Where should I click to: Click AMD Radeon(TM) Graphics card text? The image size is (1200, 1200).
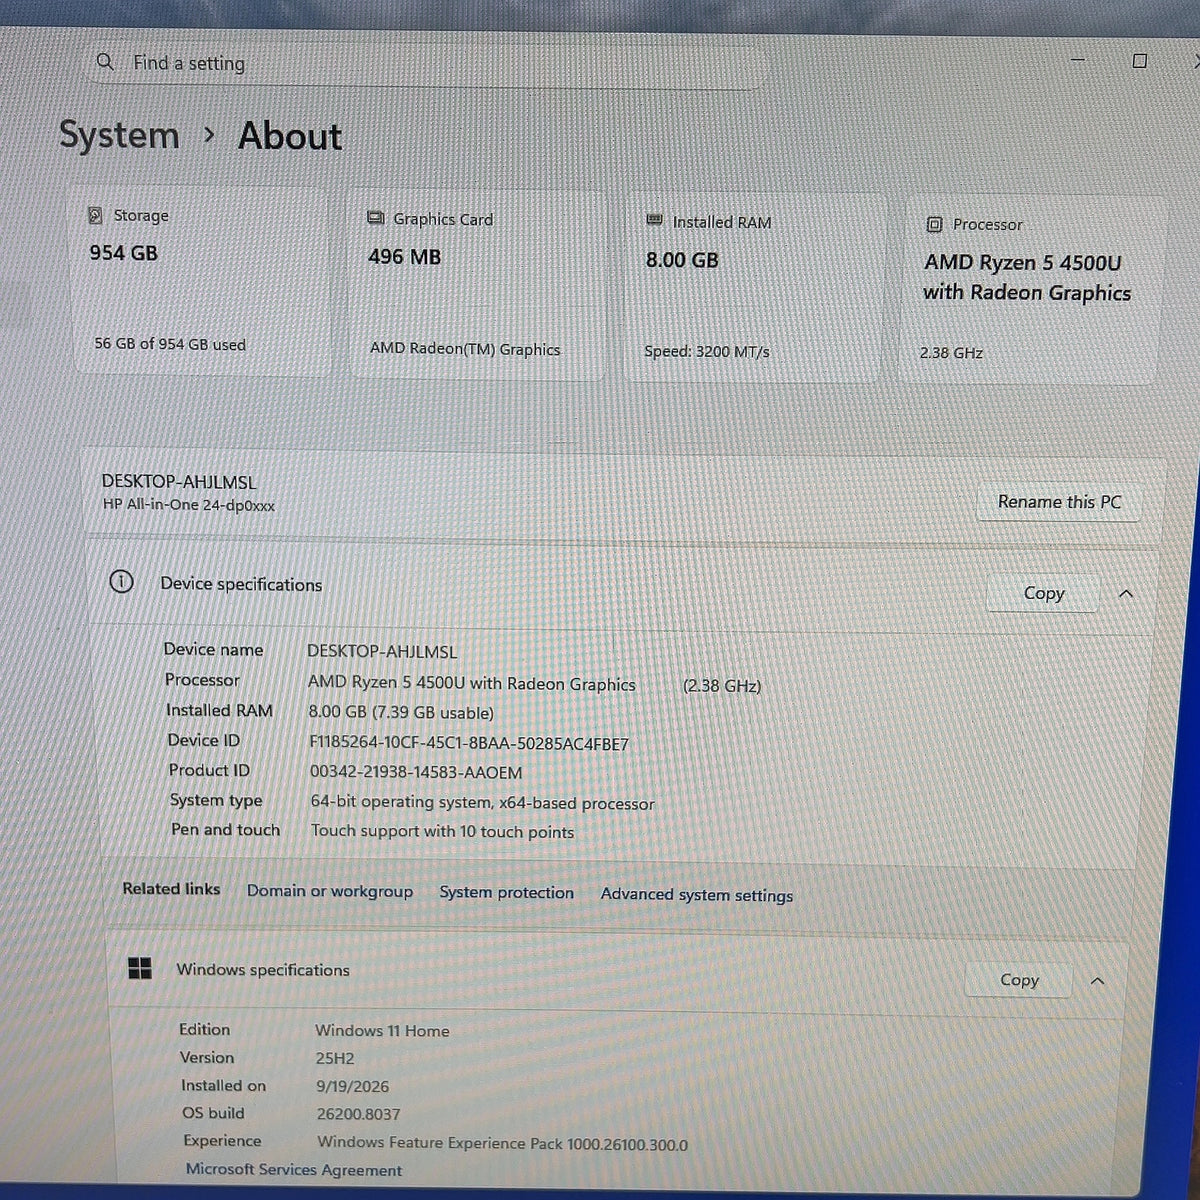465,349
